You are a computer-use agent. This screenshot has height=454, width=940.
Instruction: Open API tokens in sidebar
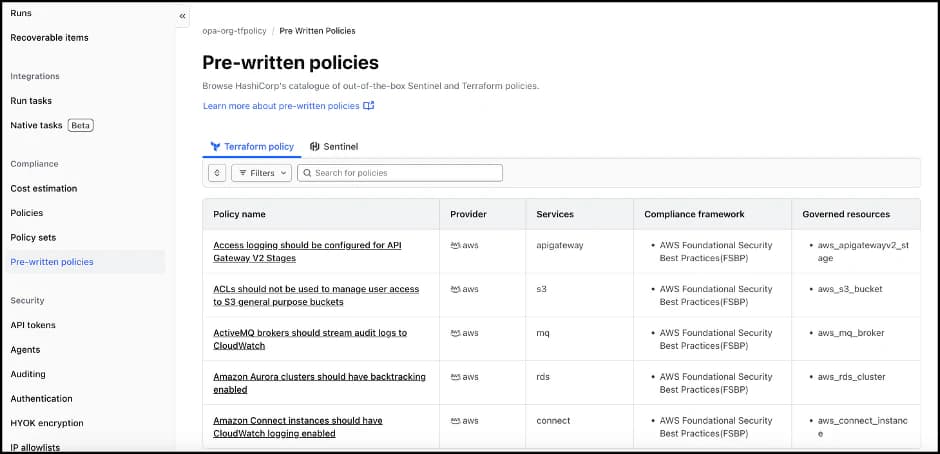[33, 325]
